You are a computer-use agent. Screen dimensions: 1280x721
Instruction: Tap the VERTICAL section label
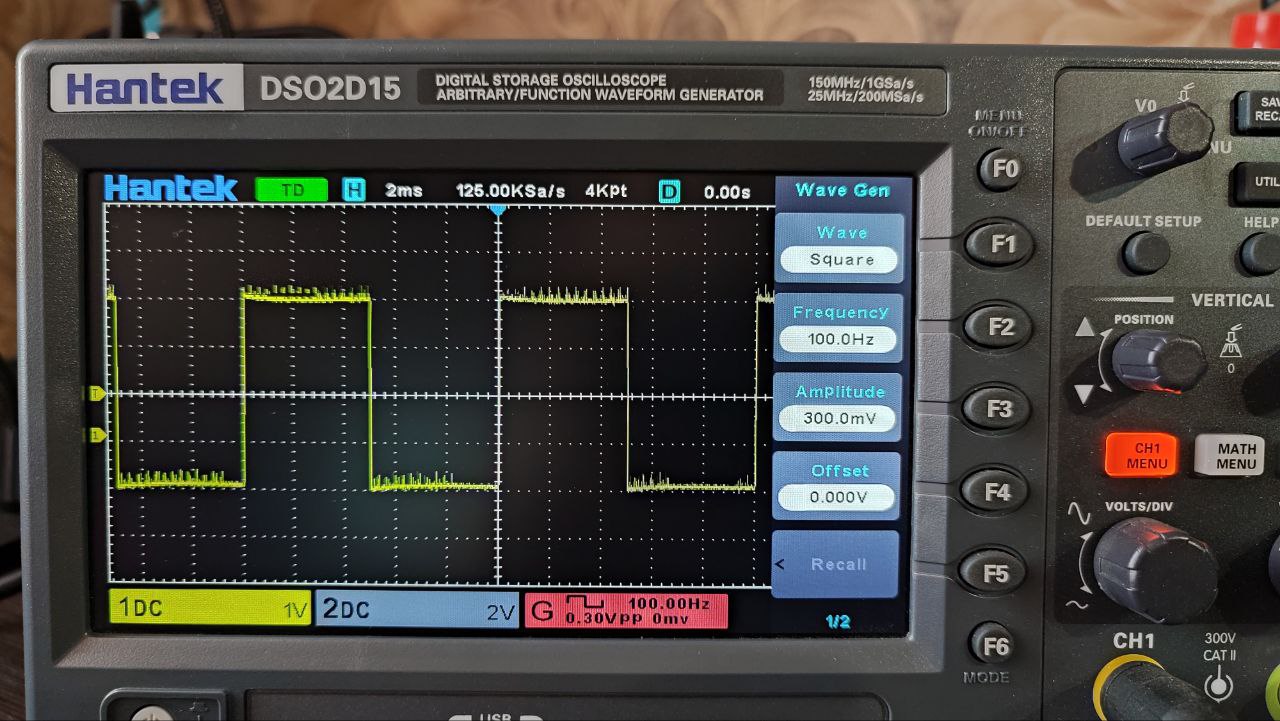coord(1232,300)
